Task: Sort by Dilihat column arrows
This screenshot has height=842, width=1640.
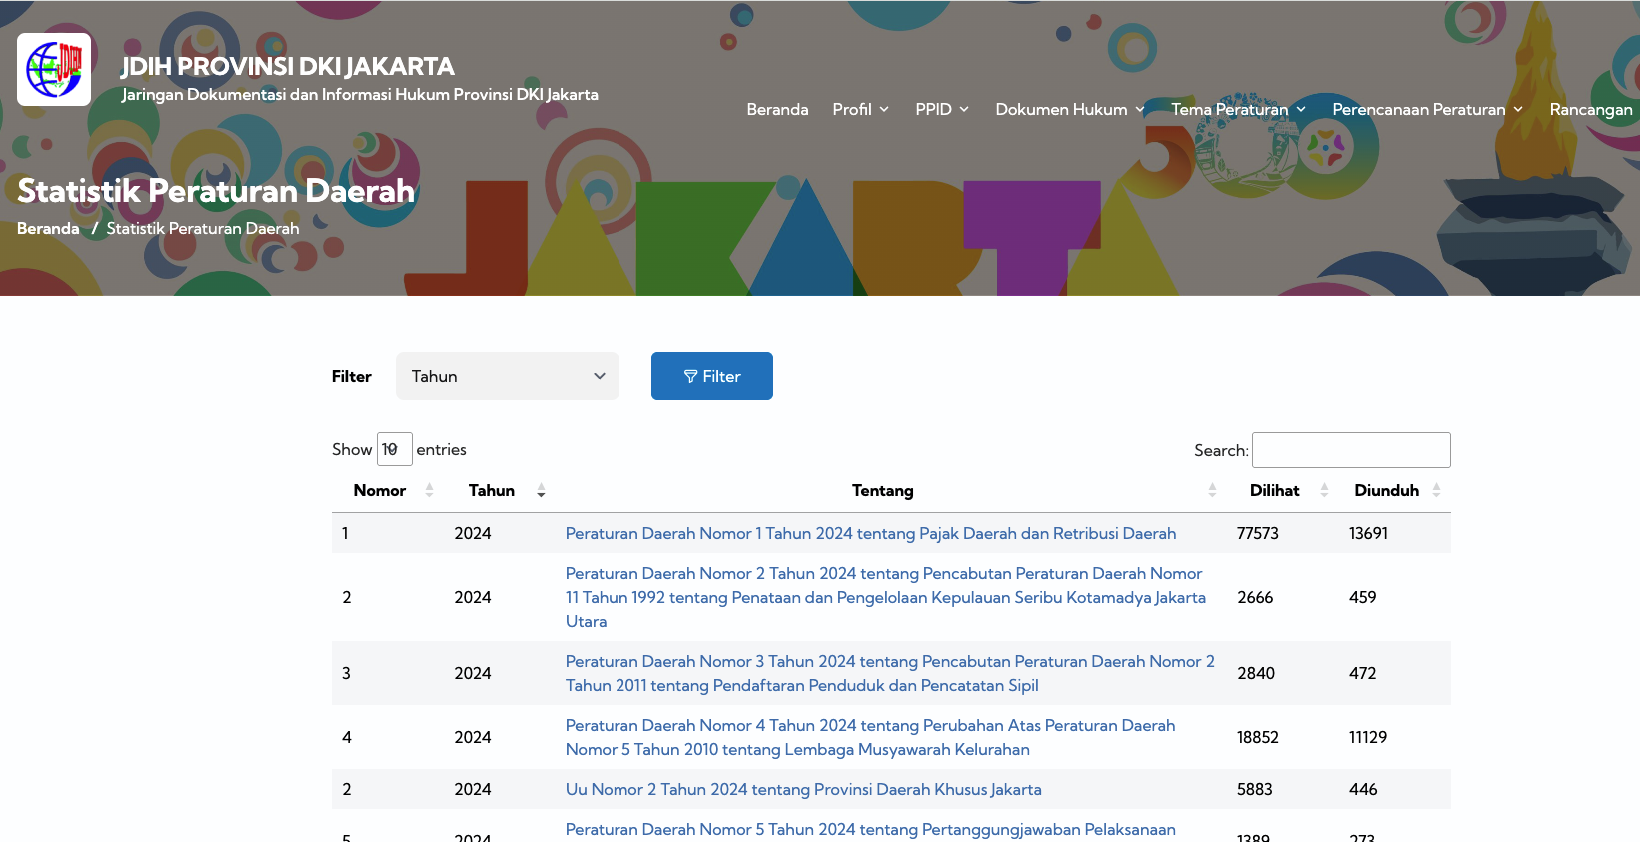Action: pos(1324,490)
